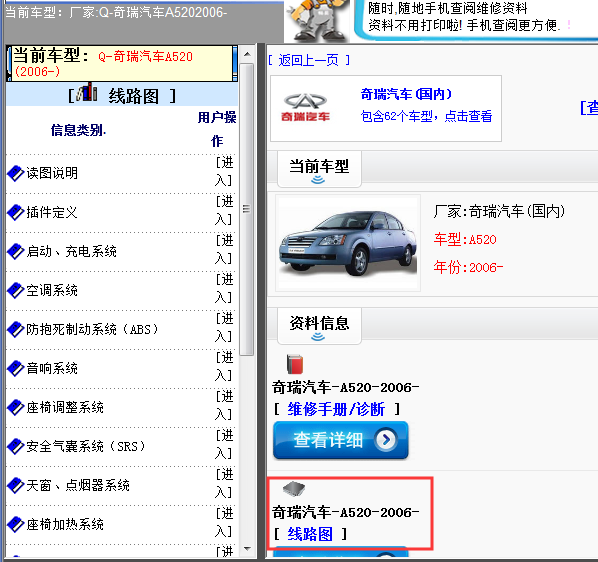
Task: Click the book icon beside 座椅加热系统
Action: tap(16, 525)
